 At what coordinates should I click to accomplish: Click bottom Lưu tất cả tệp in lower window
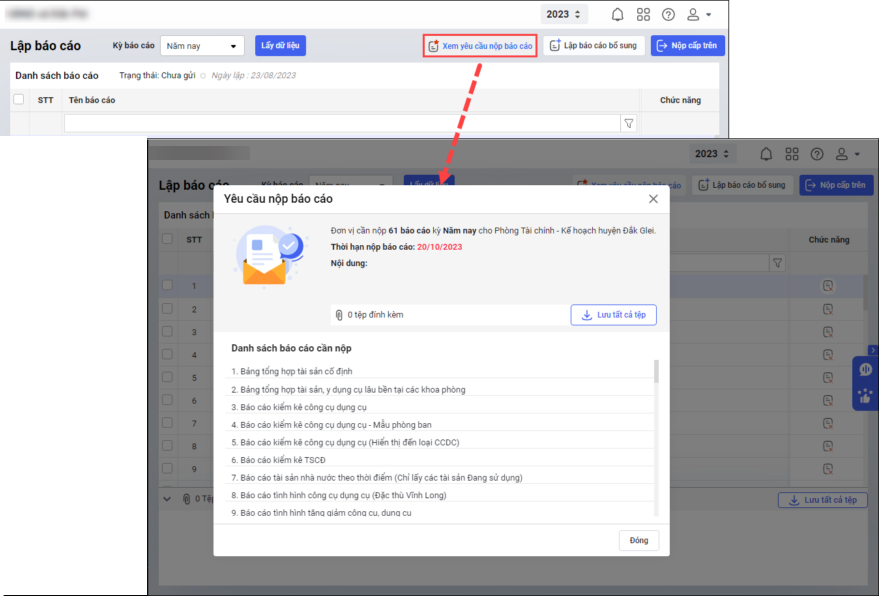[x=822, y=500]
